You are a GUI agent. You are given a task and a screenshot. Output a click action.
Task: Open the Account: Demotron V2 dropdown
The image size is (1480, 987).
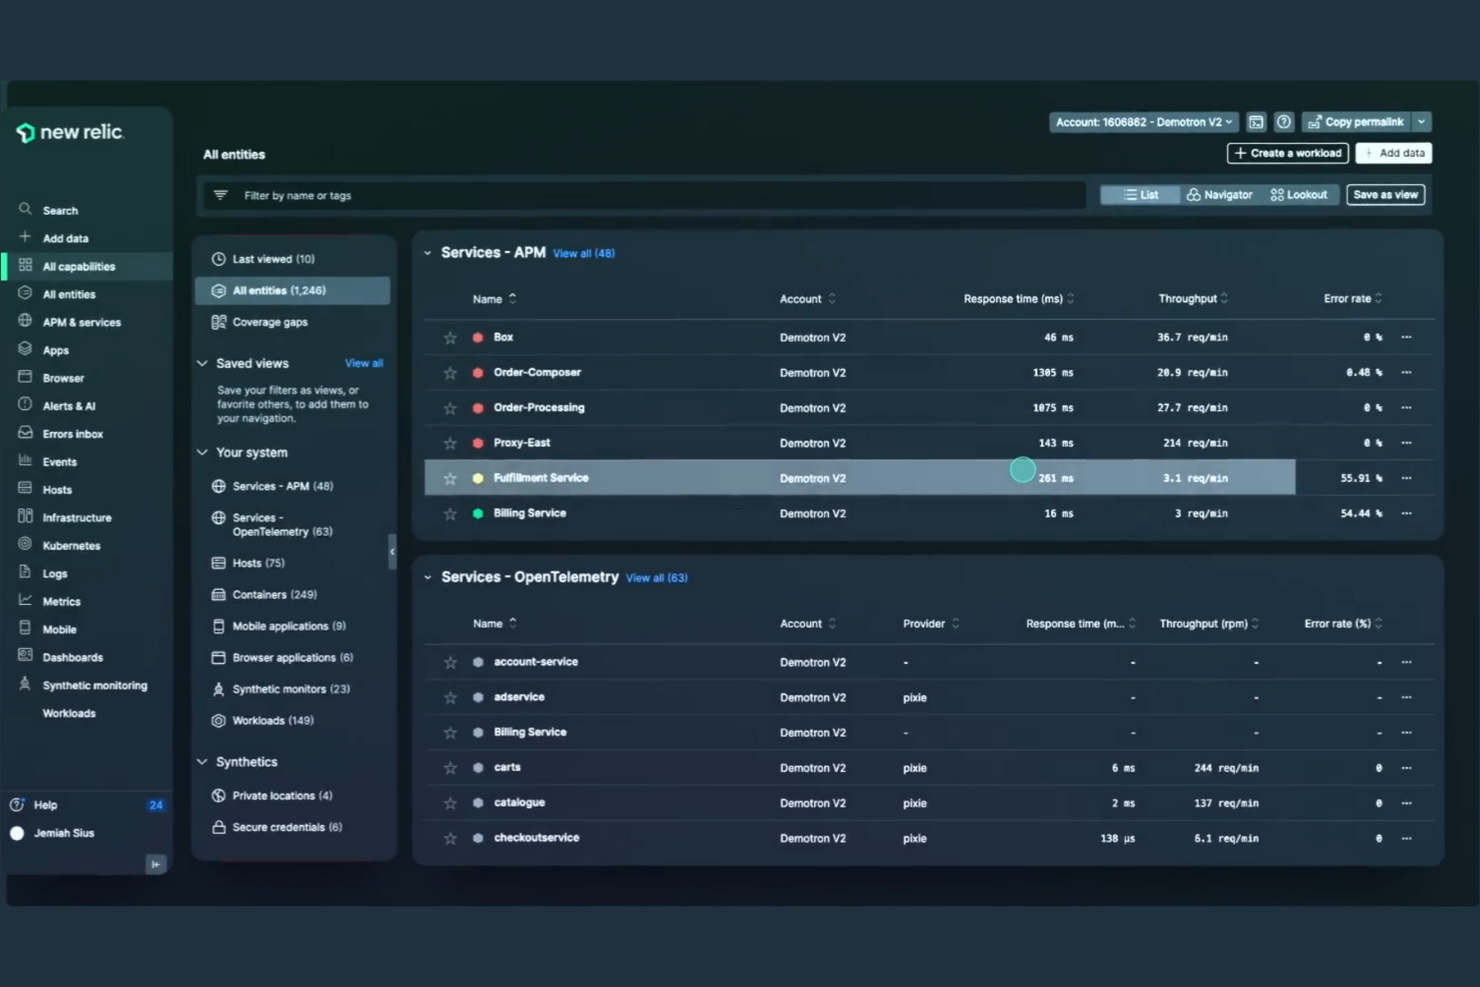1143,121
